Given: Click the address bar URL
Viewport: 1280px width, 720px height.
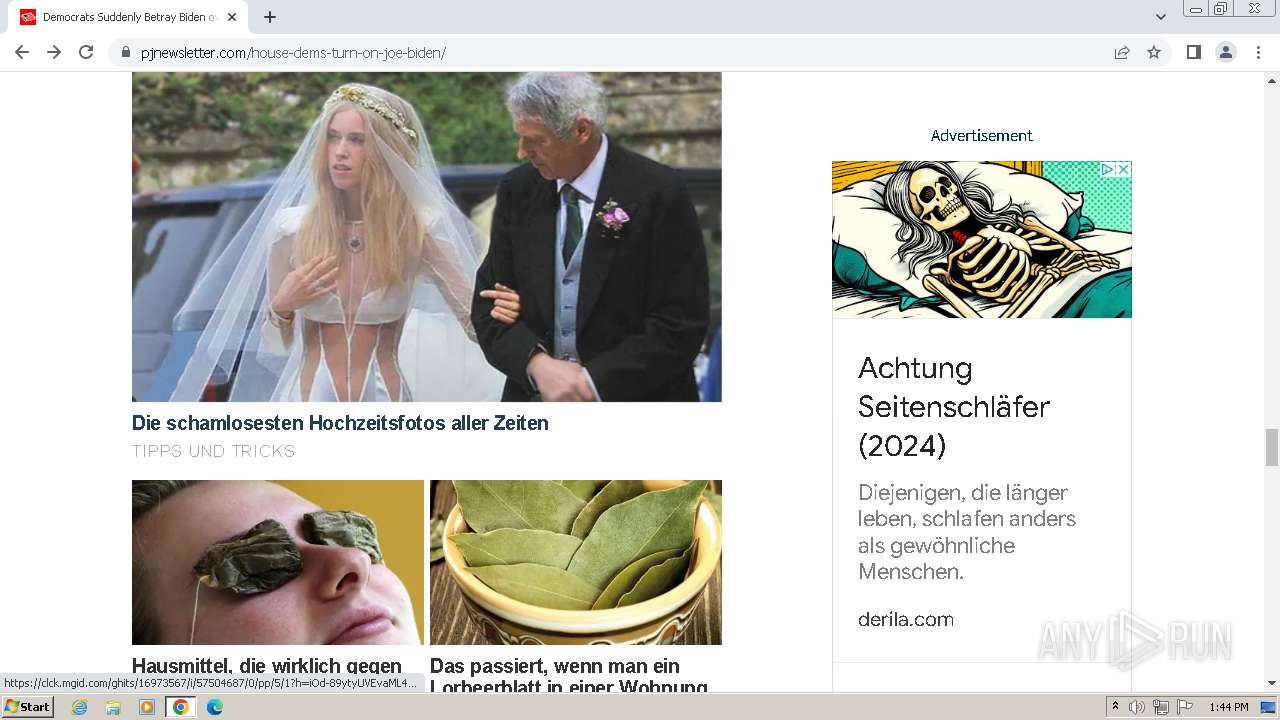Looking at the screenshot, I should point(293,53).
